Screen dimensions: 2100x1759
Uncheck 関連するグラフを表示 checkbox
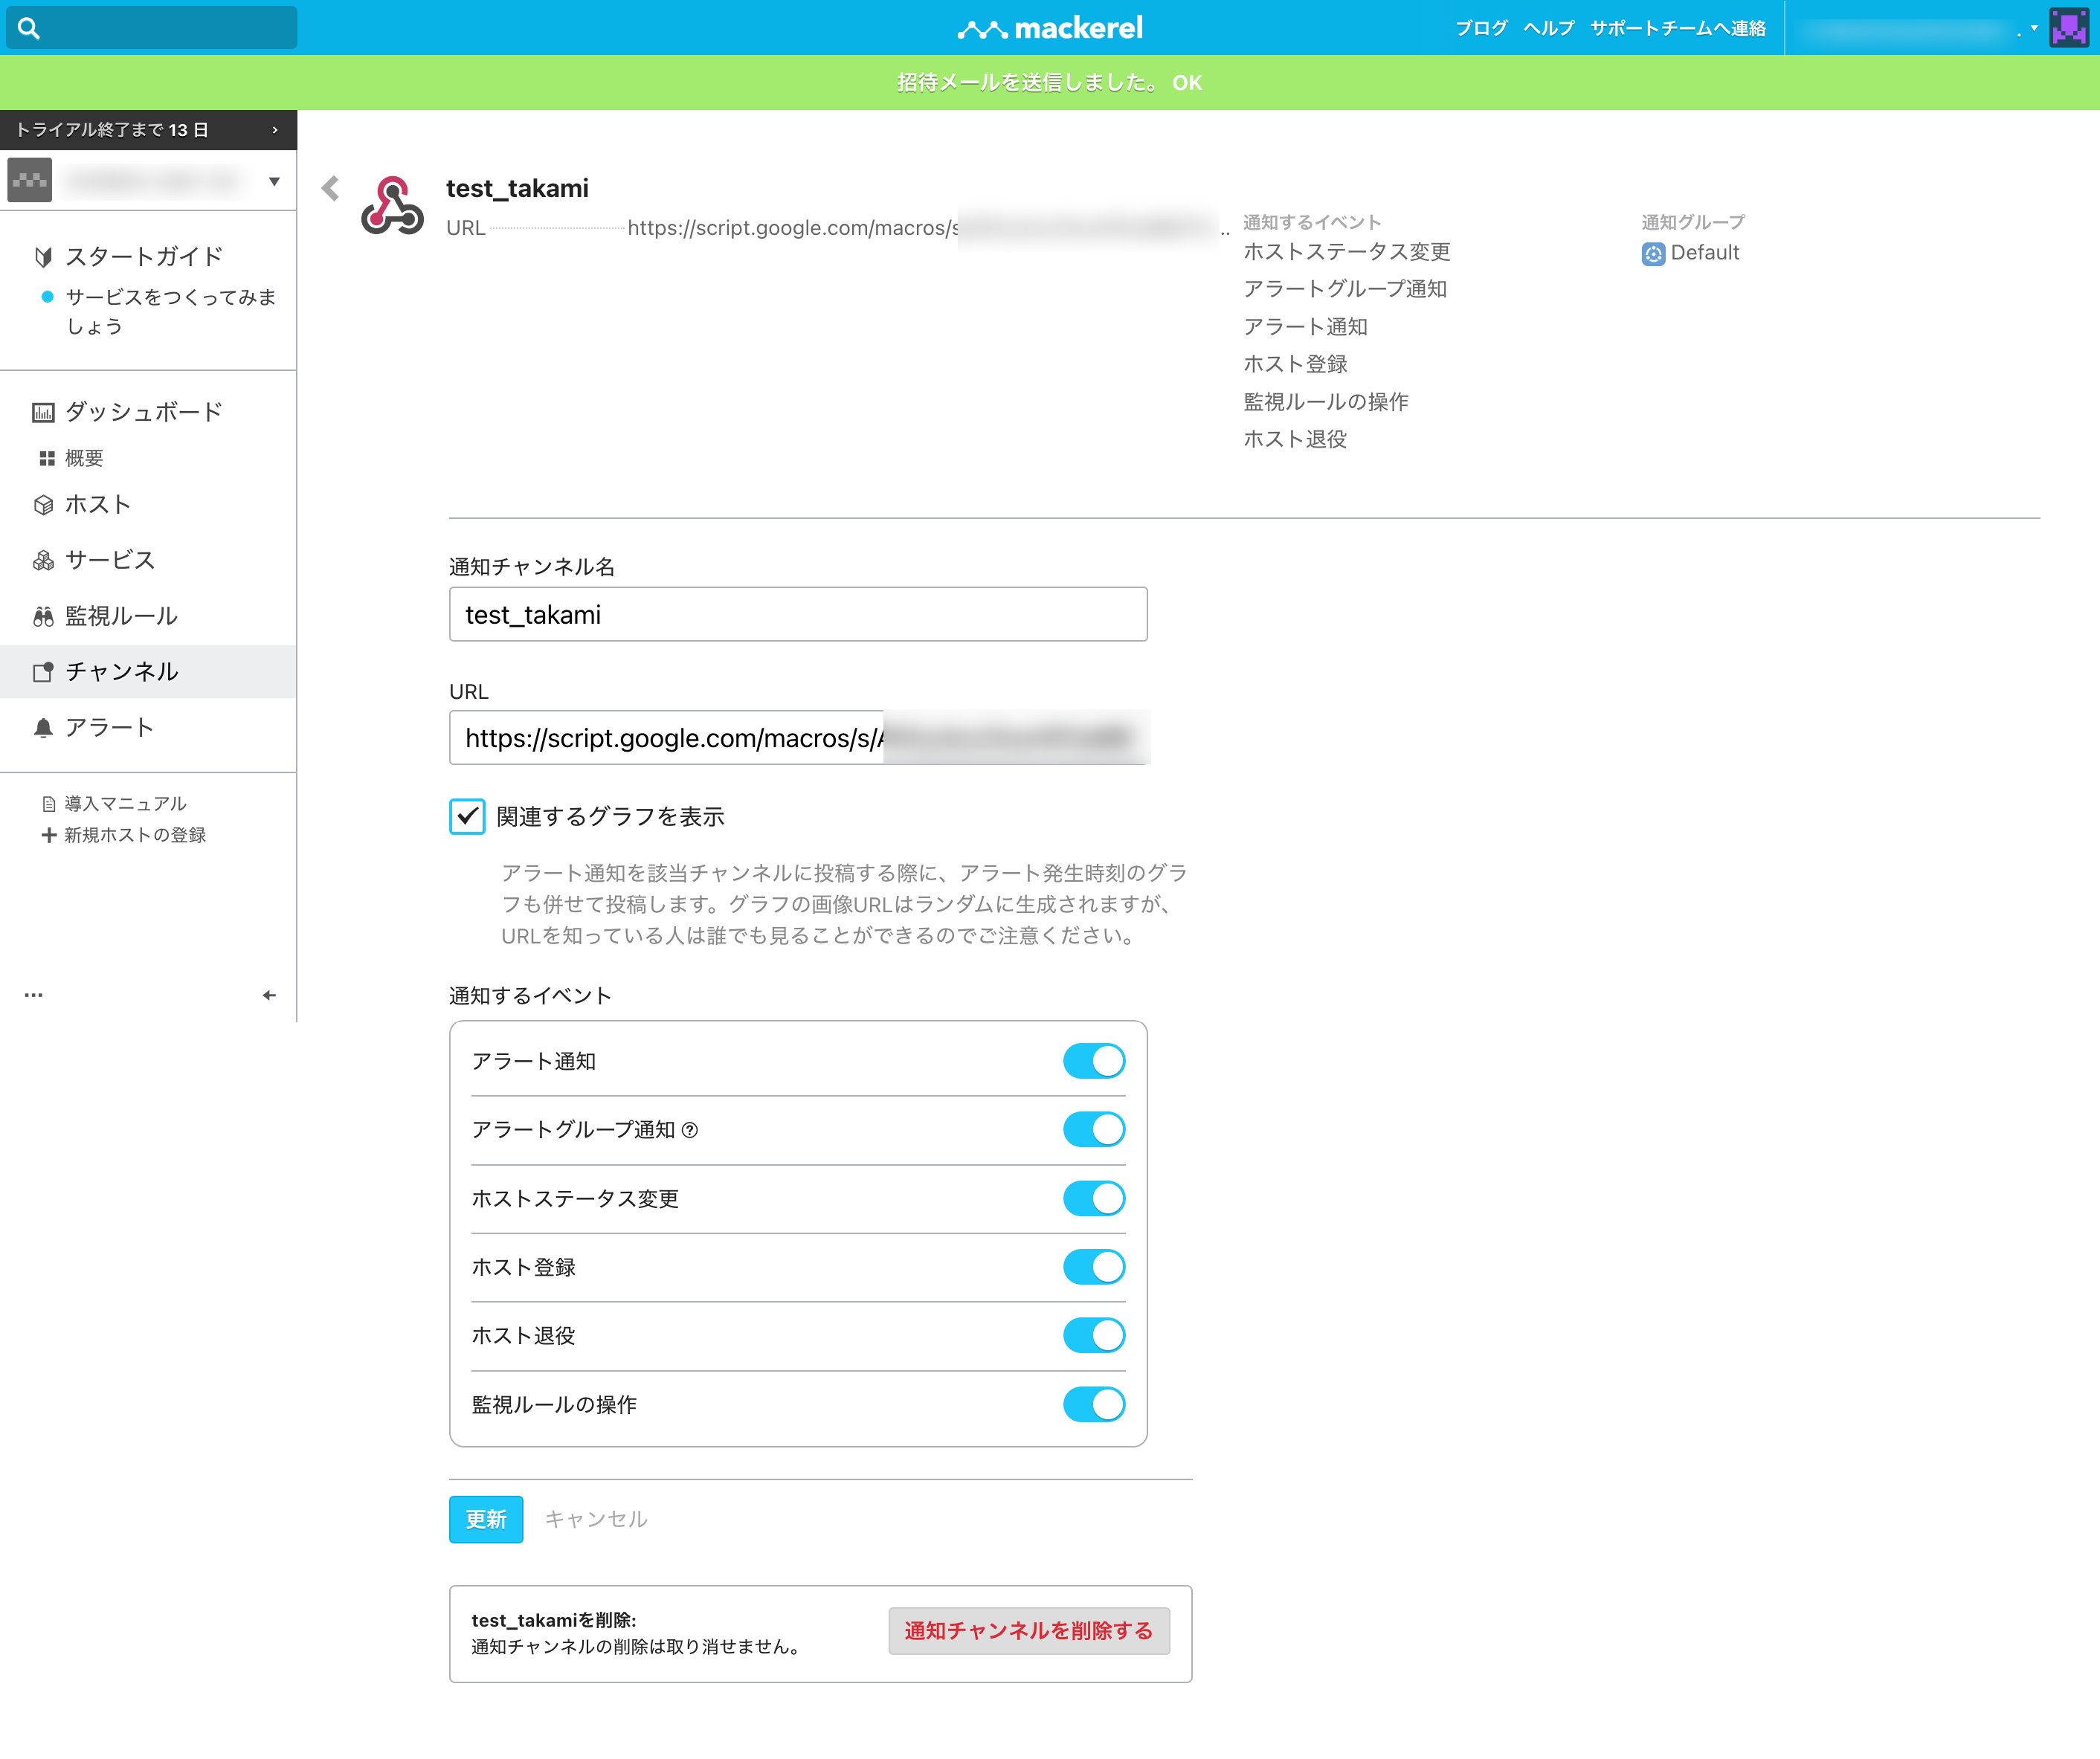[x=467, y=816]
